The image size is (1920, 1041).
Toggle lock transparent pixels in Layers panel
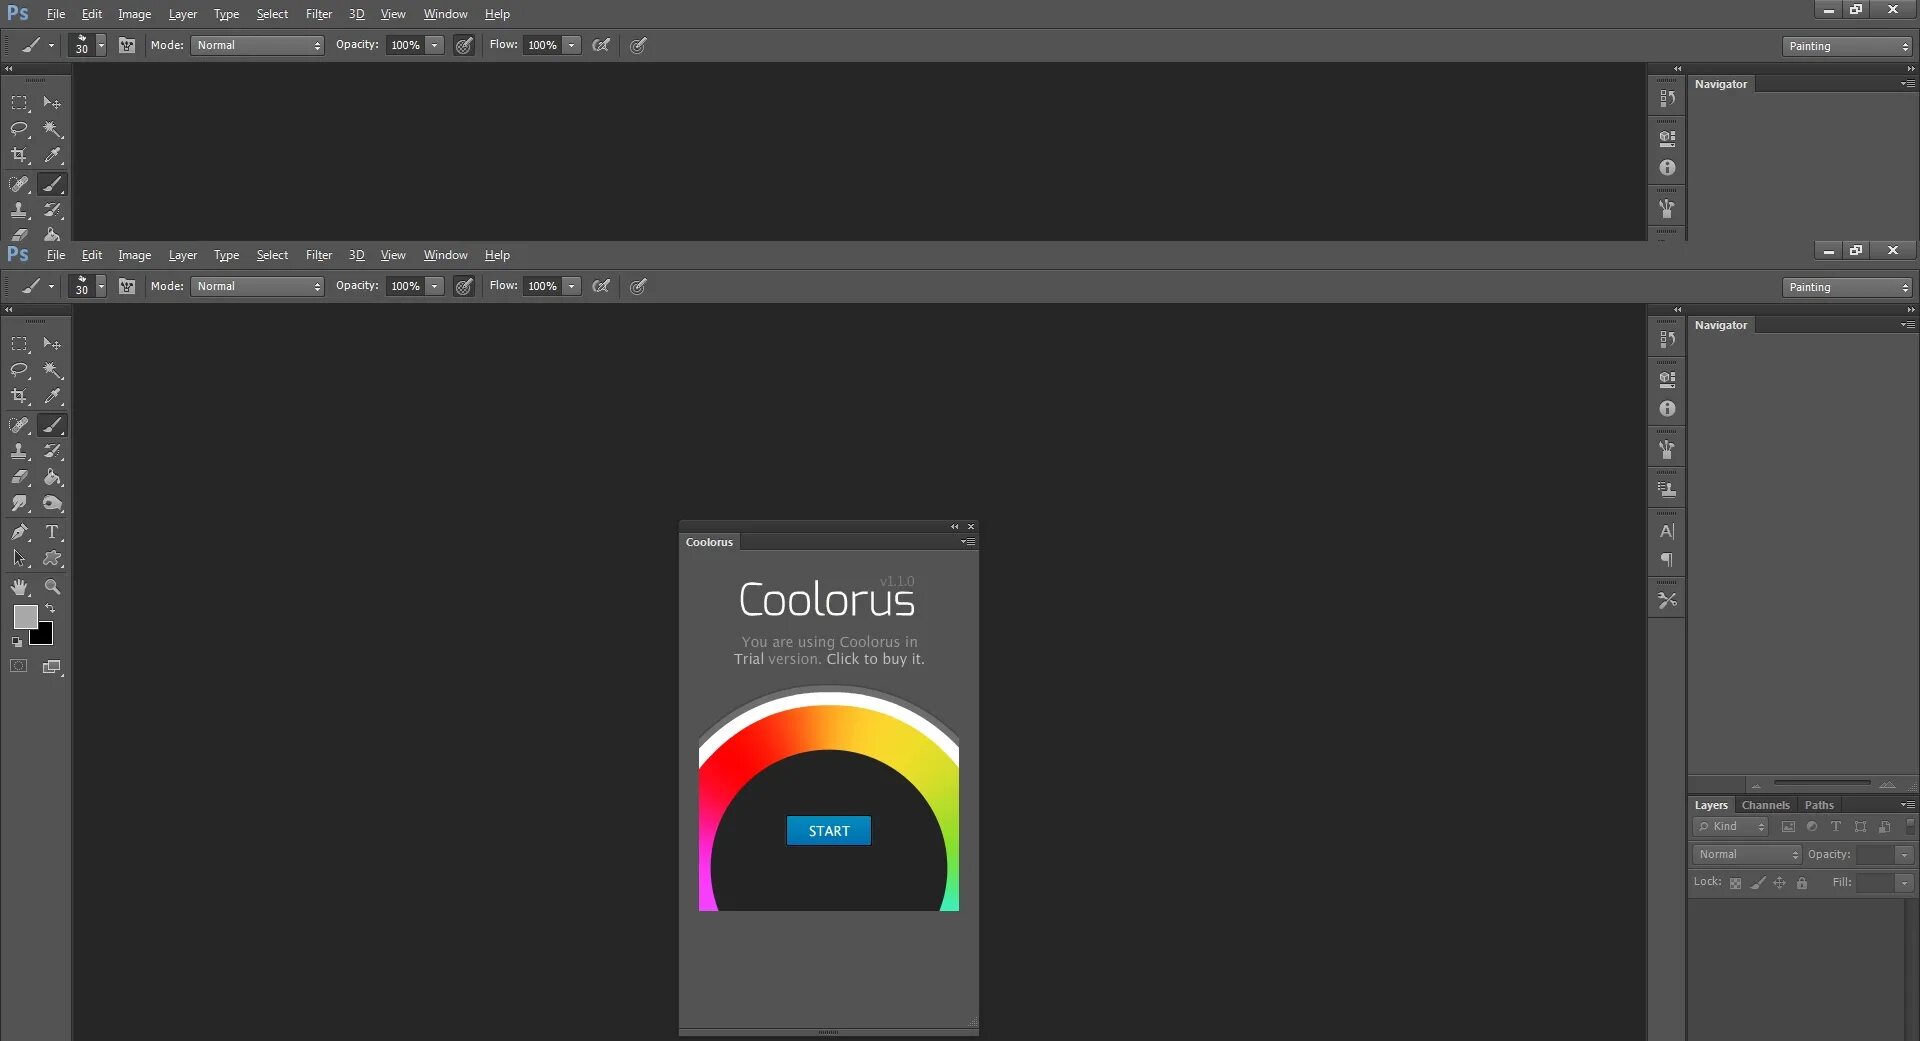[x=1735, y=883]
